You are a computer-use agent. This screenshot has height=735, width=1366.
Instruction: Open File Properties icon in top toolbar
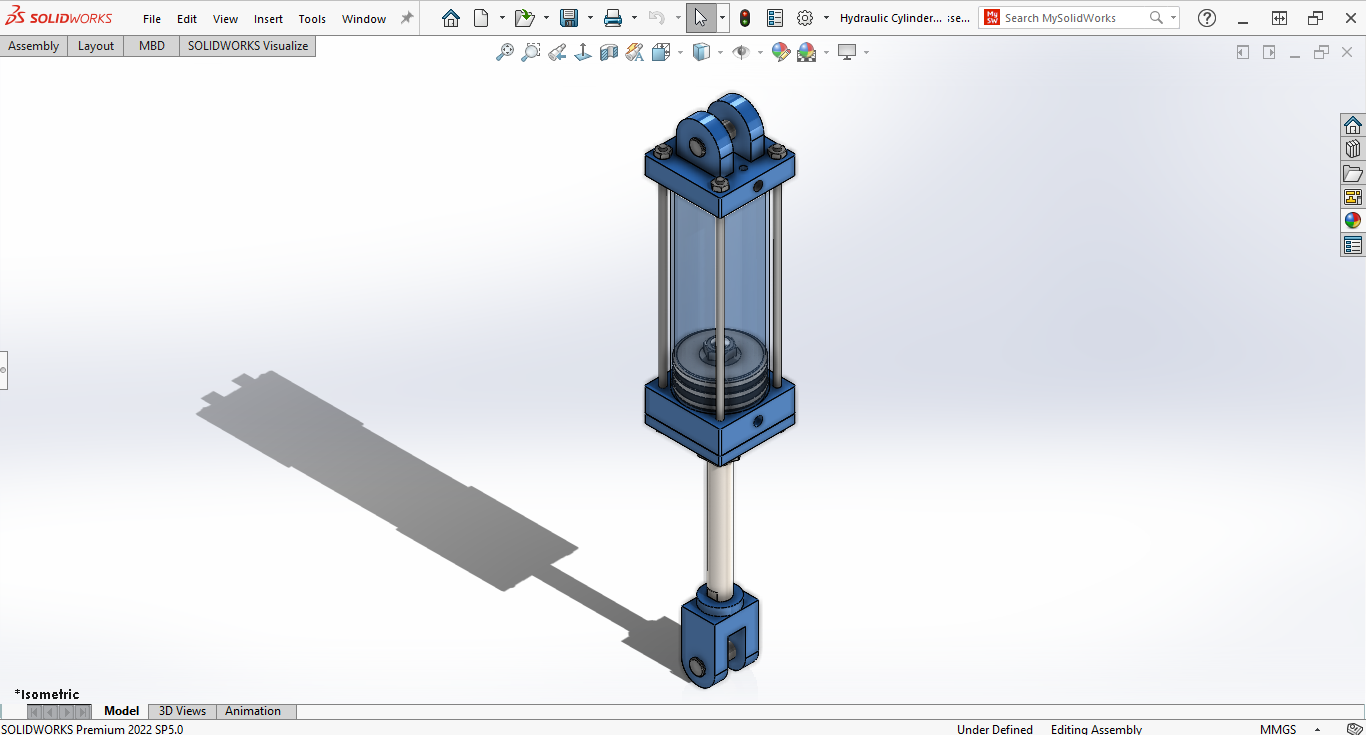click(x=775, y=18)
